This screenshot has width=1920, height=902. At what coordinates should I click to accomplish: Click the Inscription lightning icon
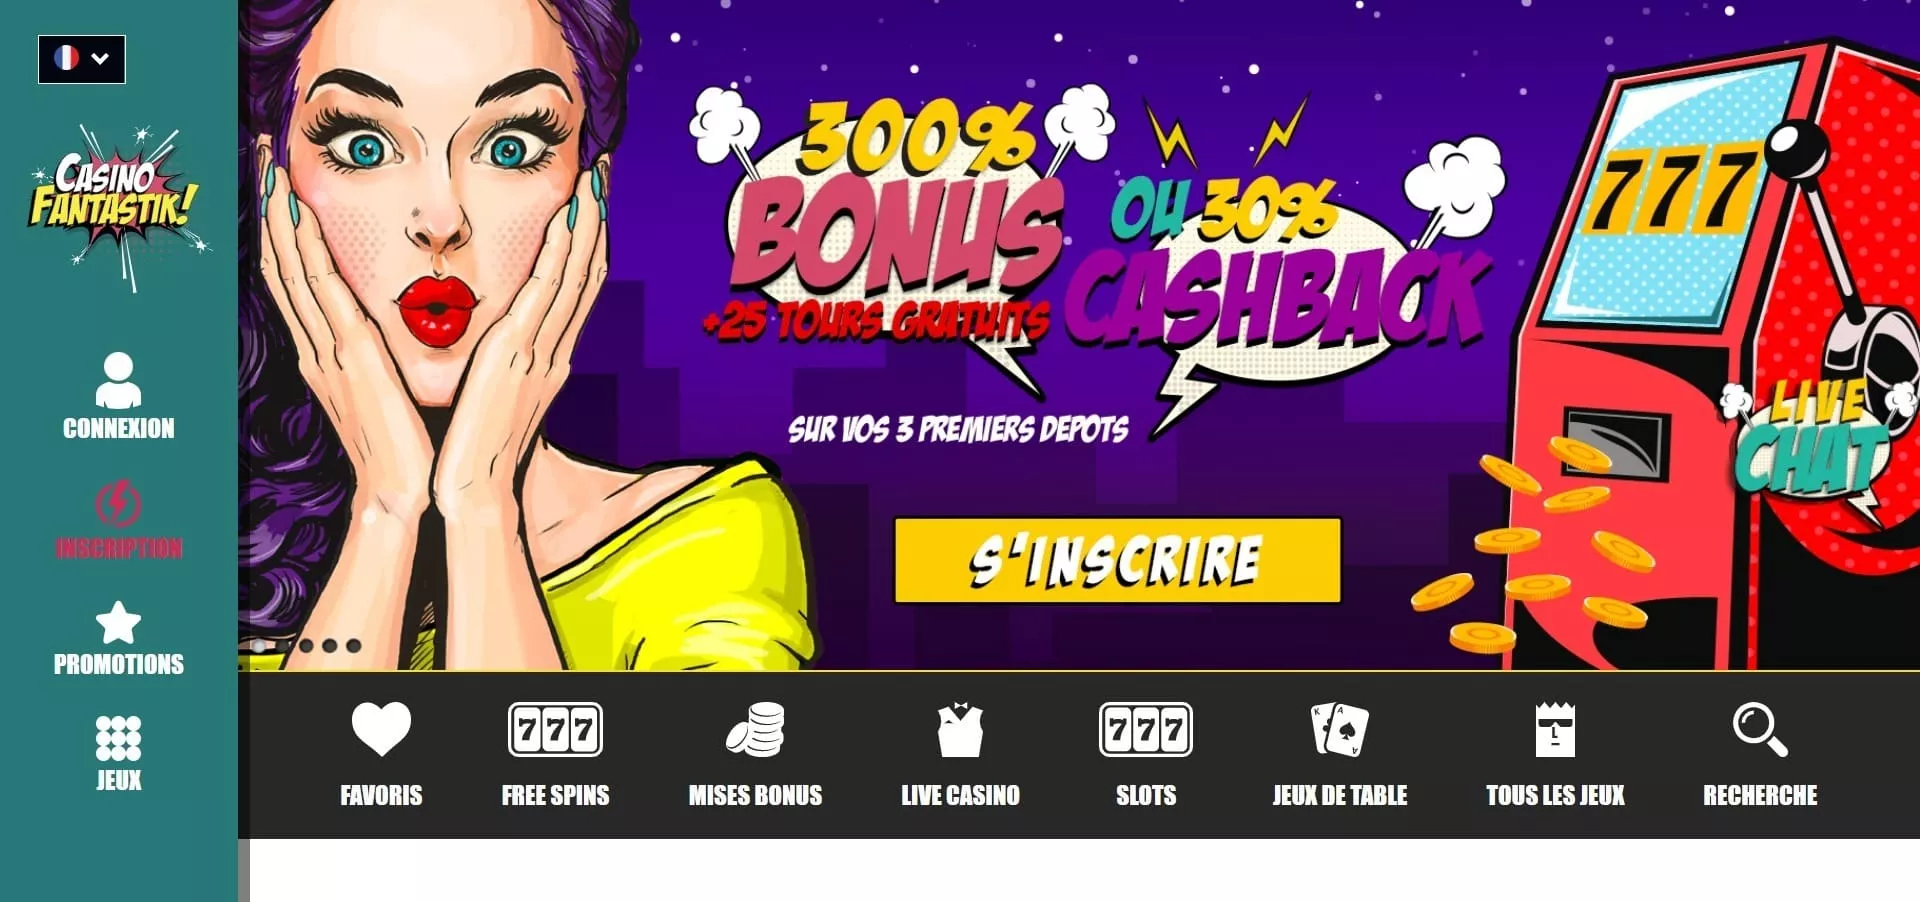(x=118, y=504)
